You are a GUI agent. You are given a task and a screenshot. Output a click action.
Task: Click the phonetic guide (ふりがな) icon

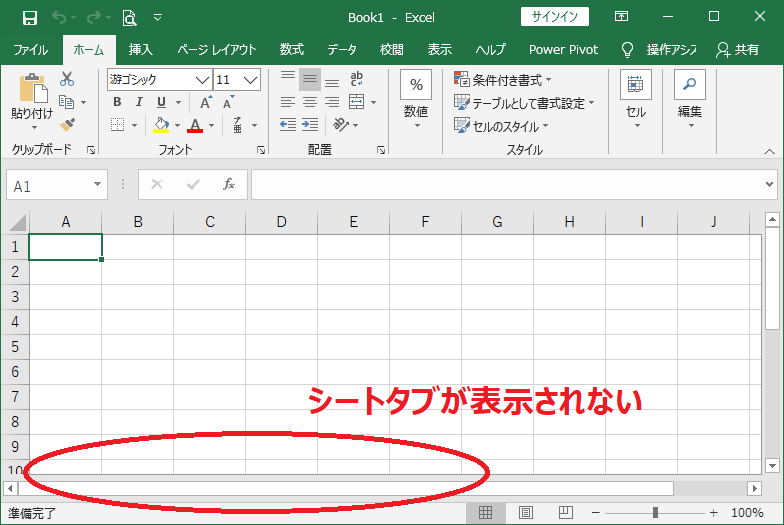(x=238, y=125)
